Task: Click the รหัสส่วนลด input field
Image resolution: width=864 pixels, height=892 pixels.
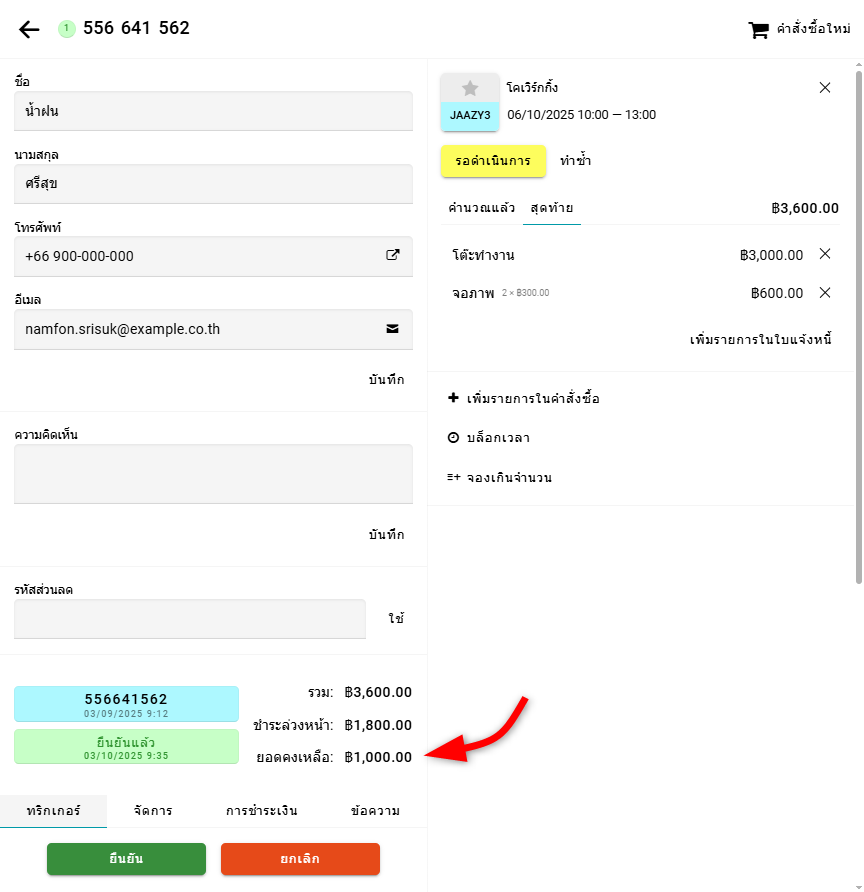Action: point(190,619)
